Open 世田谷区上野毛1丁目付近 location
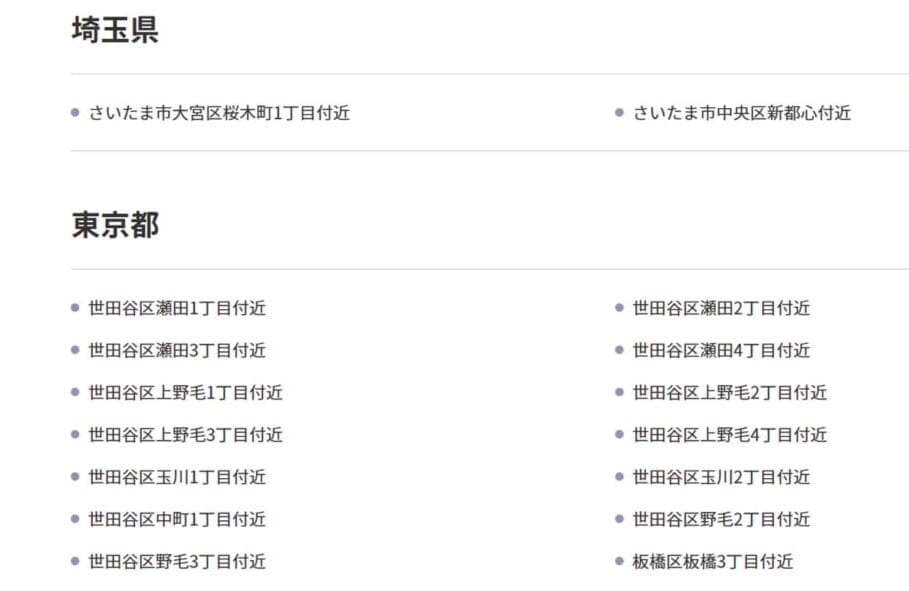909x591 pixels. click(186, 393)
